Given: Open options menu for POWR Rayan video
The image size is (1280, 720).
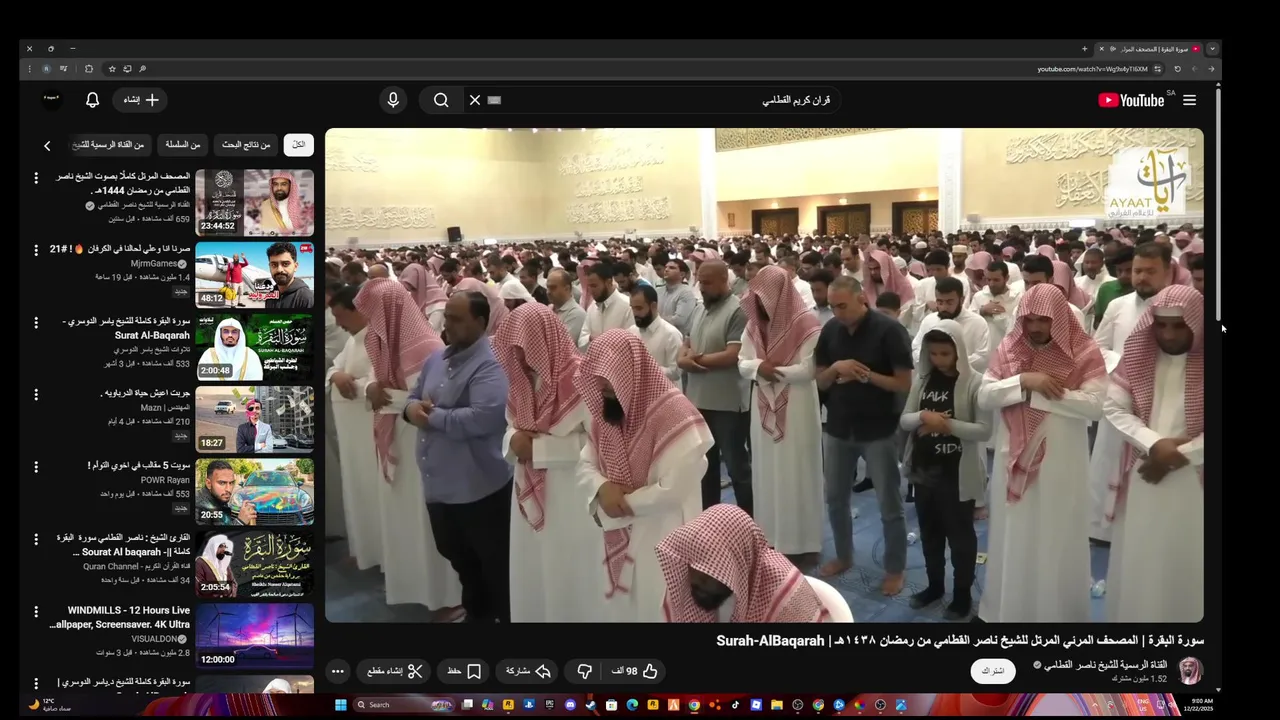Looking at the screenshot, I should pos(36,466).
